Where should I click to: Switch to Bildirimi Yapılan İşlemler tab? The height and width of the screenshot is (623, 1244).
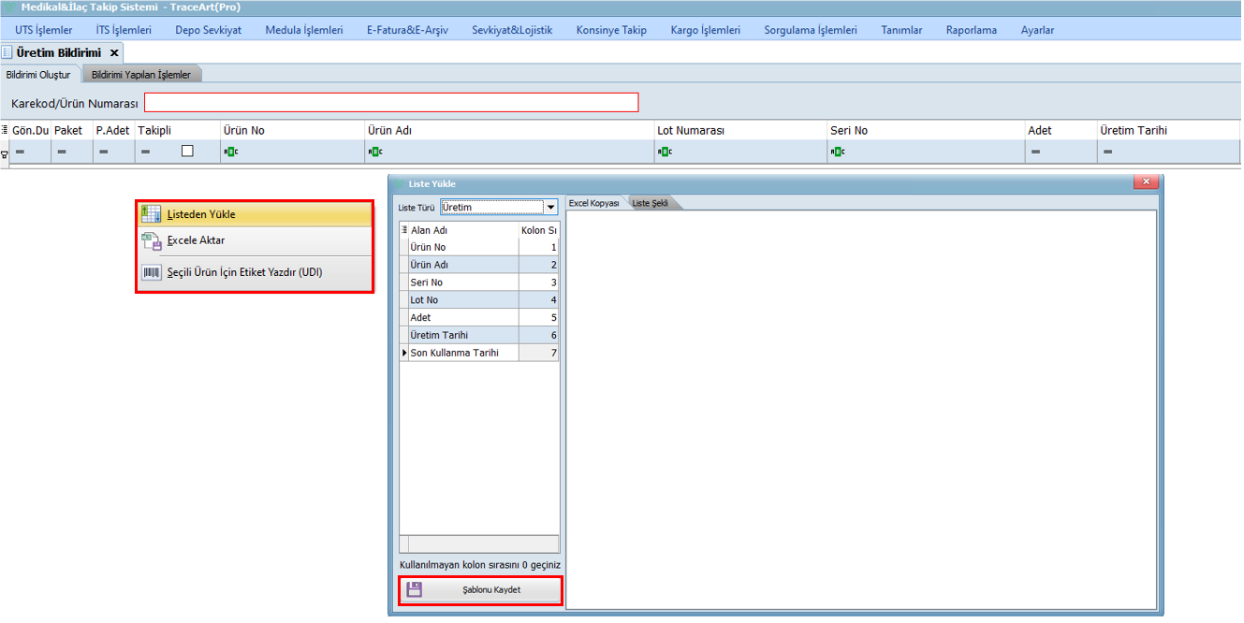(141, 75)
